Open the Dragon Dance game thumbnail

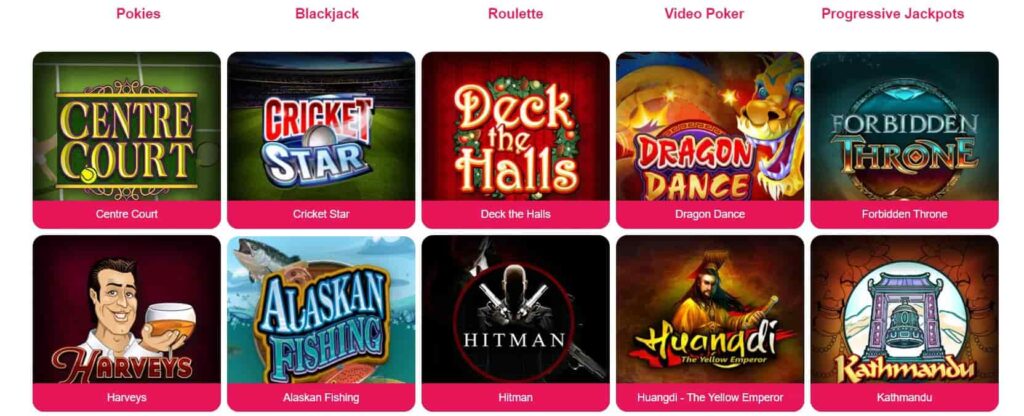pos(710,126)
